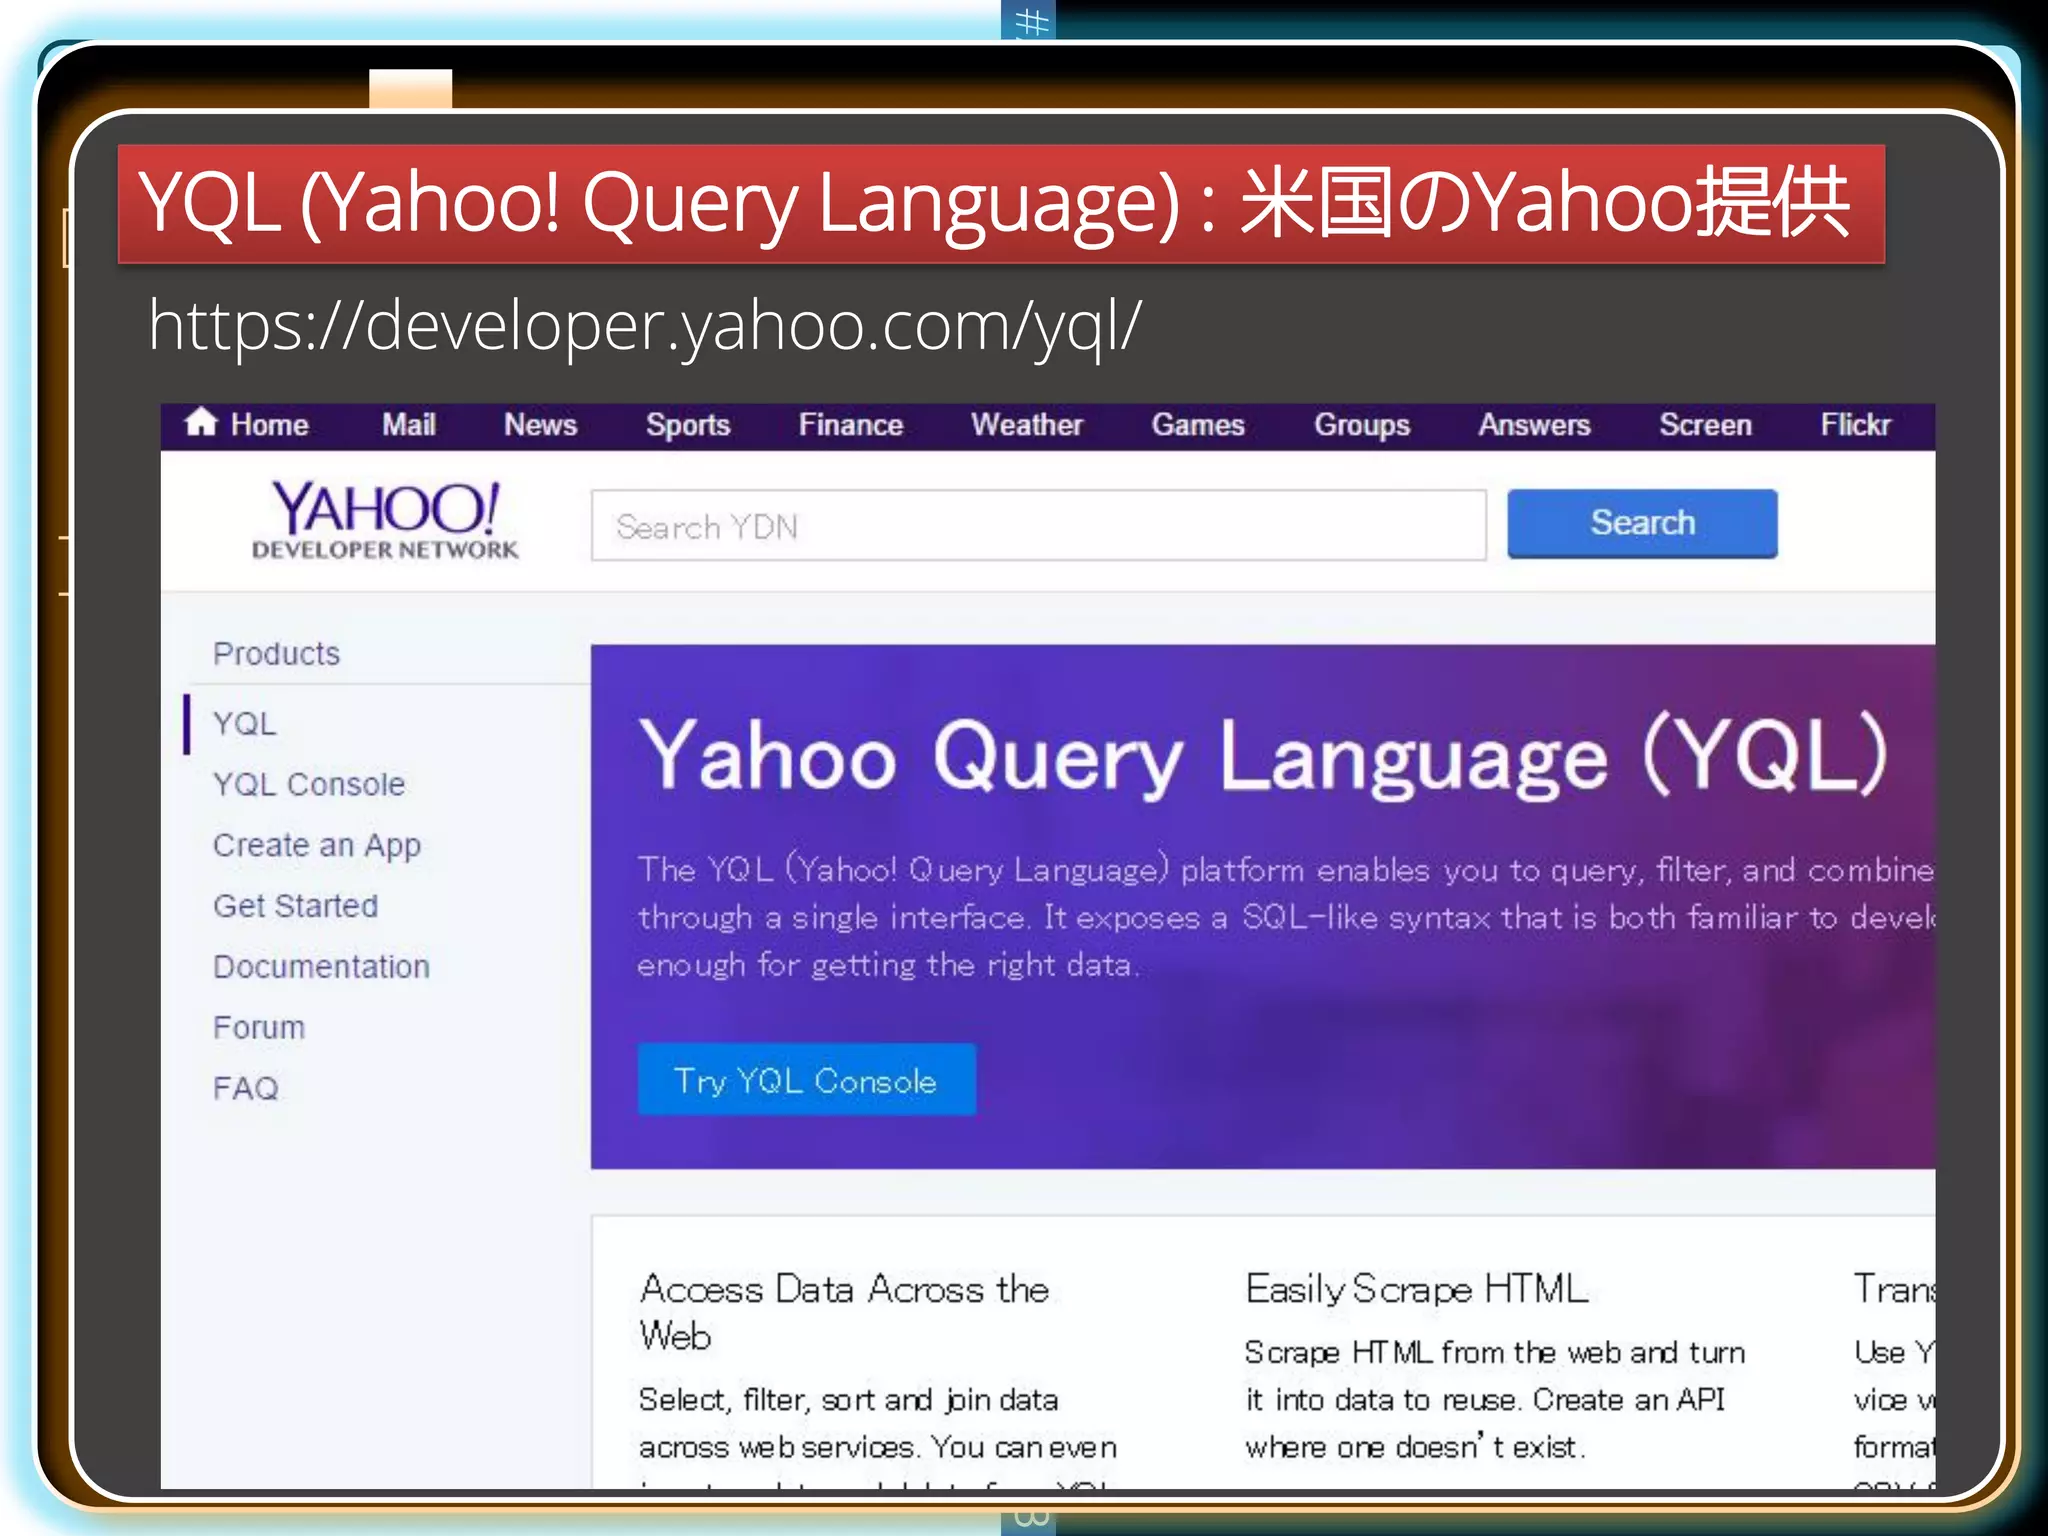Click the Easily Scrape HTML heading
Image resolution: width=2048 pixels, height=1536 pixels.
point(1416,1289)
